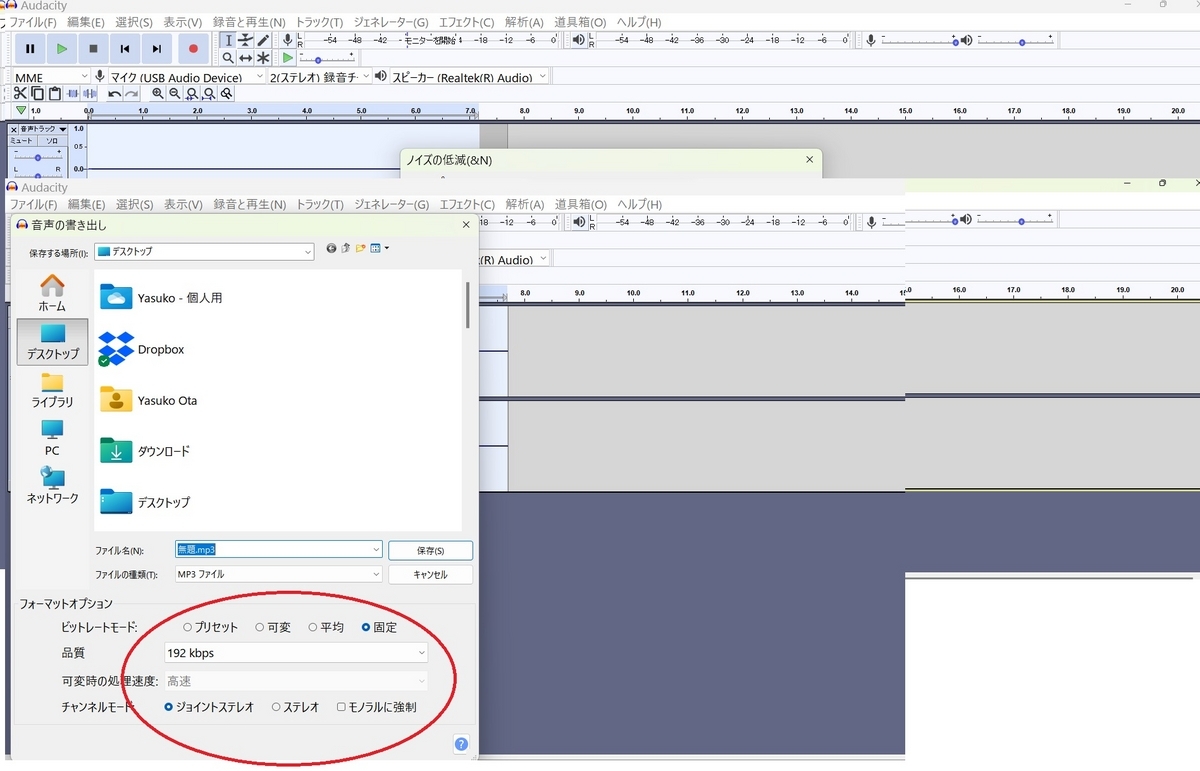Select the Time Shift arrows tool
The image size is (1200, 771).
(245, 58)
